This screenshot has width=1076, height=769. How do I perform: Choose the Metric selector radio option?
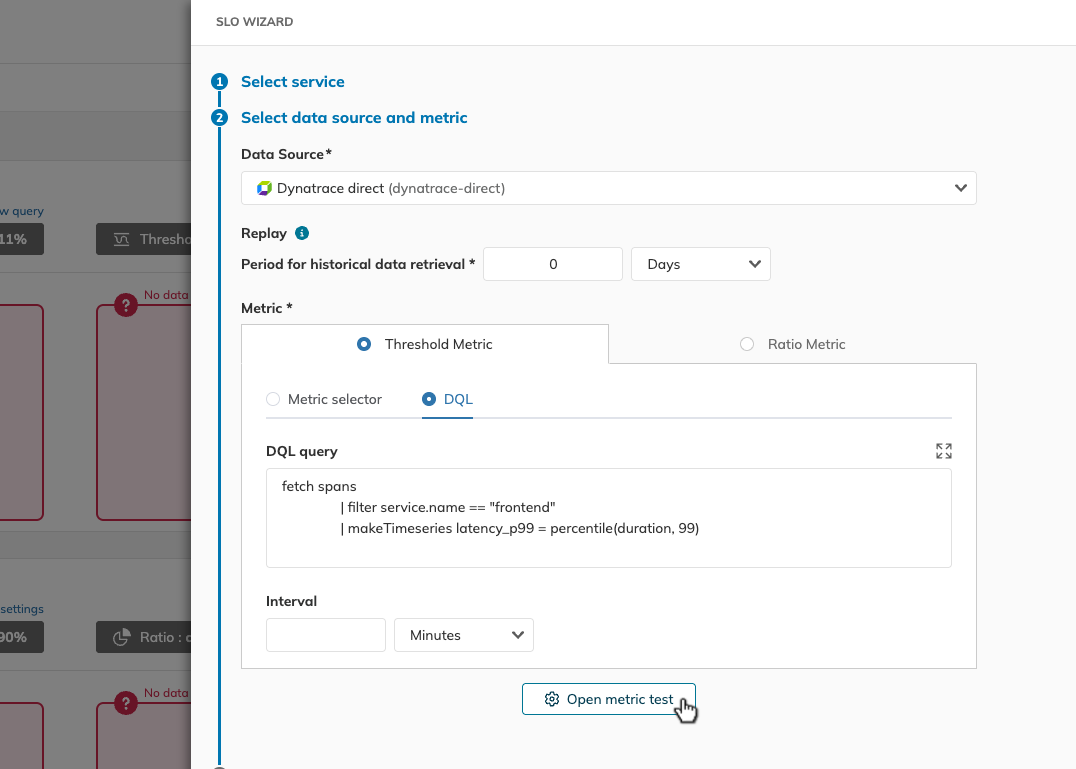click(273, 399)
